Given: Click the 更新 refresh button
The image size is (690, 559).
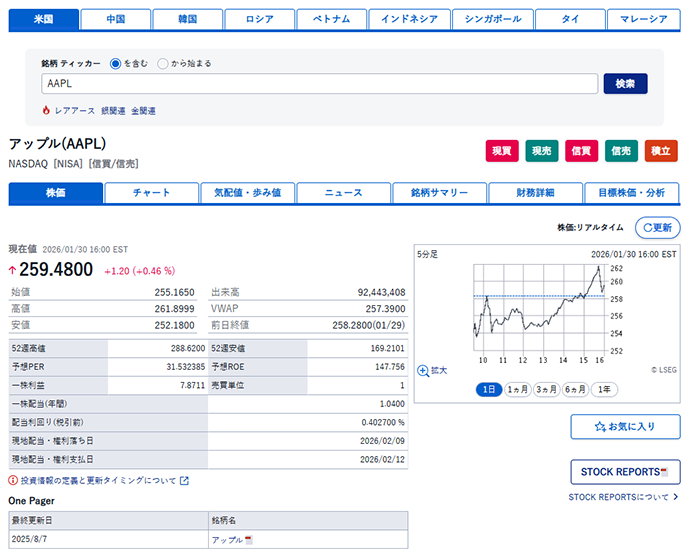Looking at the screenshot, I should point(657,228).
